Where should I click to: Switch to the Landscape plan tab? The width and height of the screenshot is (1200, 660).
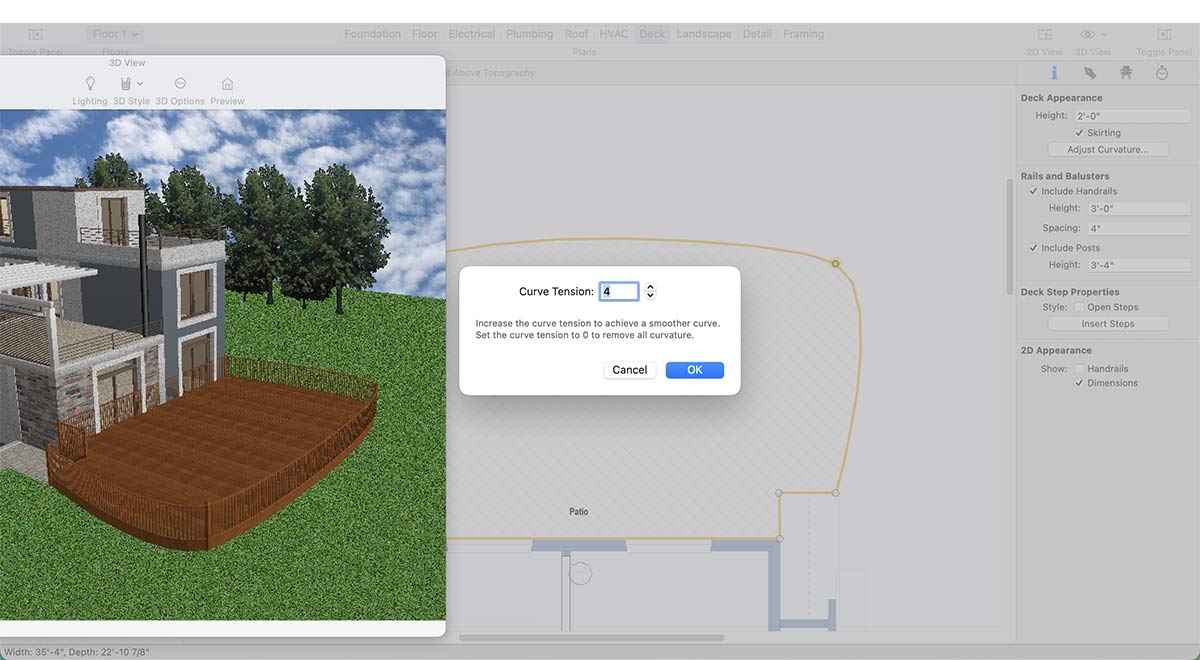[703, 34]
